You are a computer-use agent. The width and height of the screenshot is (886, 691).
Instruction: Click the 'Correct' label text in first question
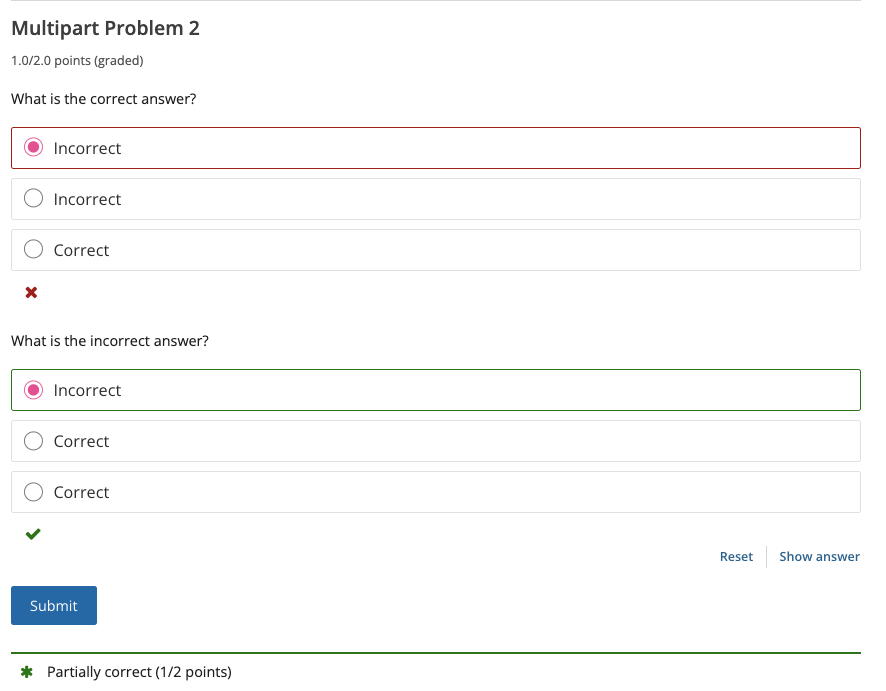pyautogui.click(x=81, y=250)
